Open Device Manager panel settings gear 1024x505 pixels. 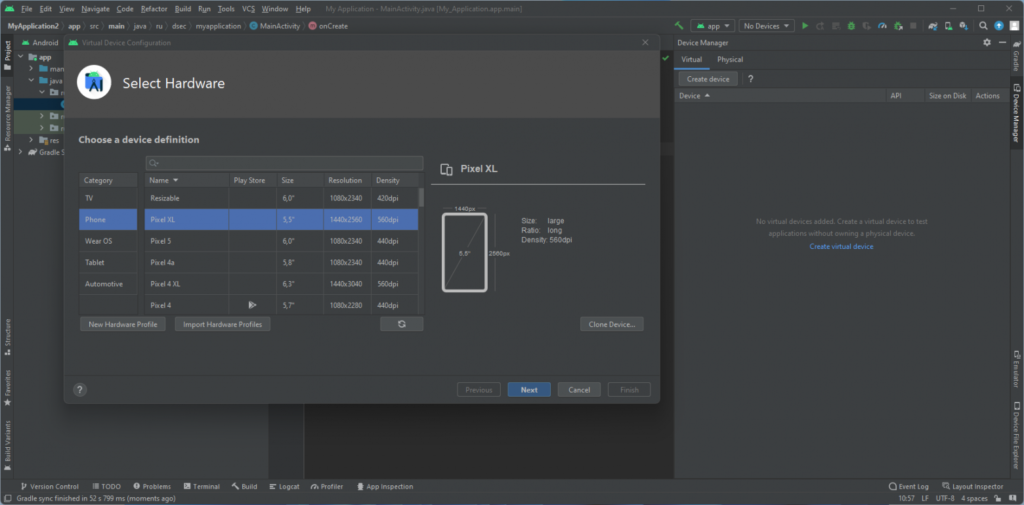tap(987, 42)
